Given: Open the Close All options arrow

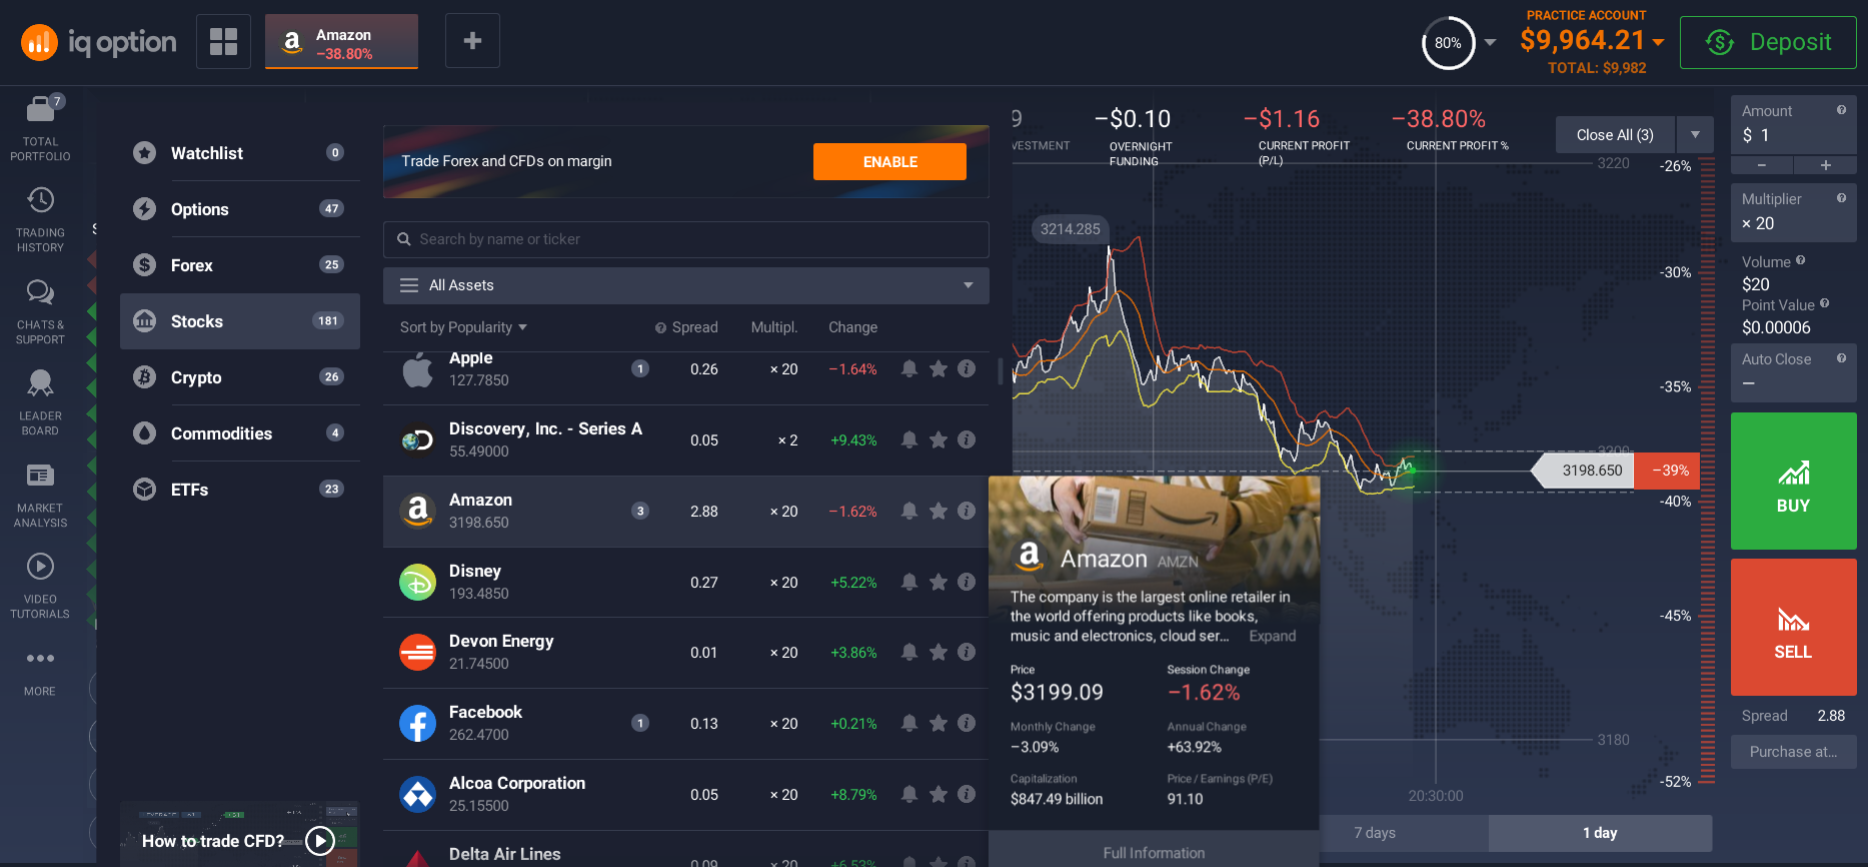Looking at the screenshot, I should point(1695,135).
